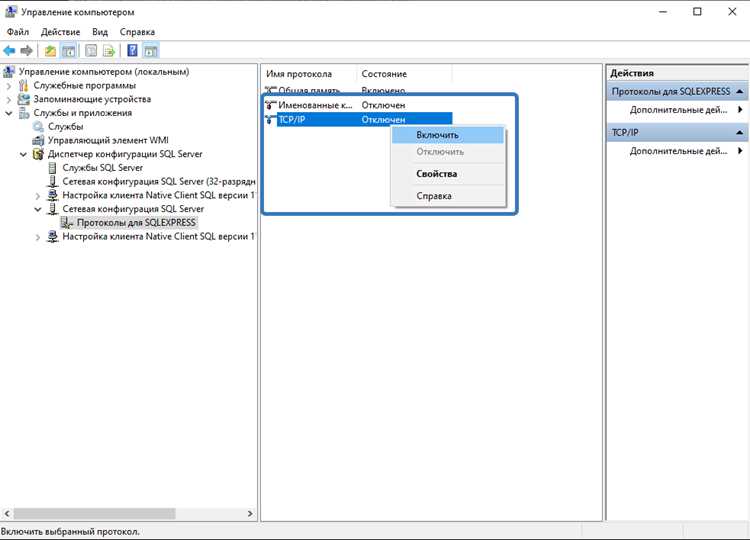Toggle the show/hide action pane button
Viewport: 750px width, 540px height.
151,51
